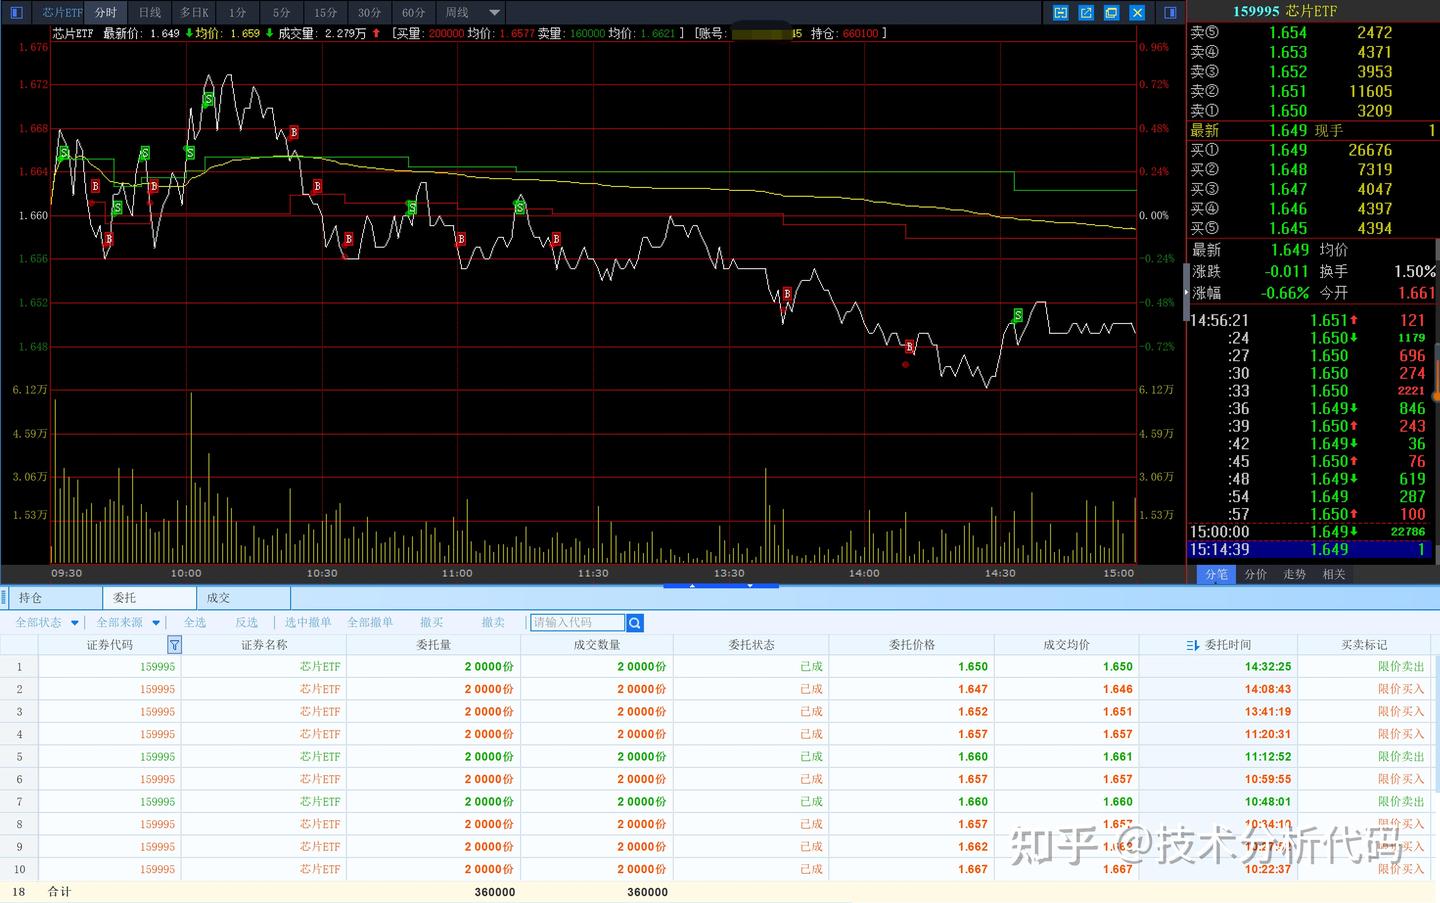Select the order row timed 10:59:55

[x=715, y=779]
